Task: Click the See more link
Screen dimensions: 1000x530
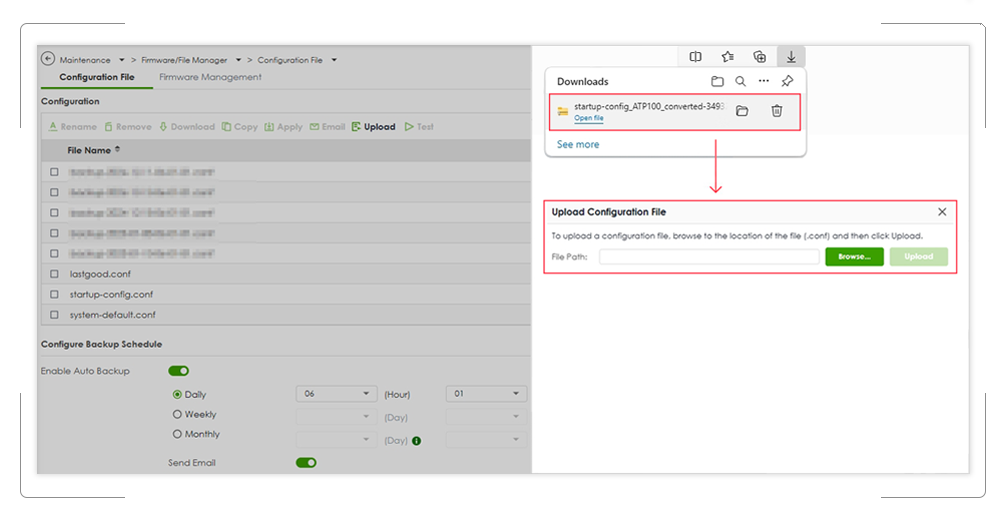Action: [578, 144]
